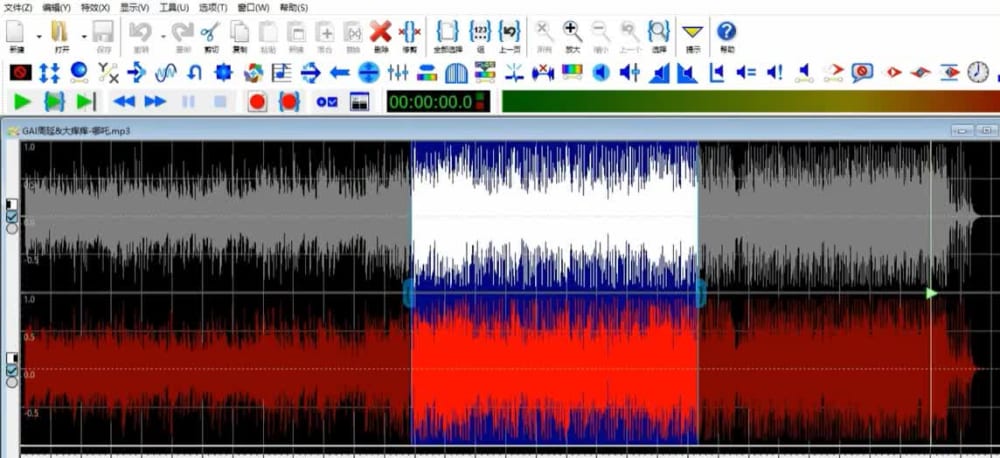Viewport: 1000px width, 458px height.
Task: Select the upper channel round radio button
Action: click(11, 228)
